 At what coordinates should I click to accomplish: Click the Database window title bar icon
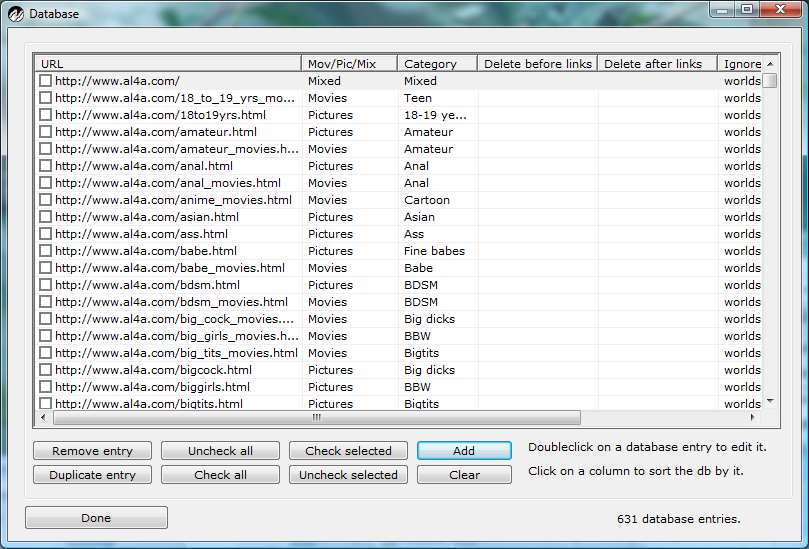[16, 14]
